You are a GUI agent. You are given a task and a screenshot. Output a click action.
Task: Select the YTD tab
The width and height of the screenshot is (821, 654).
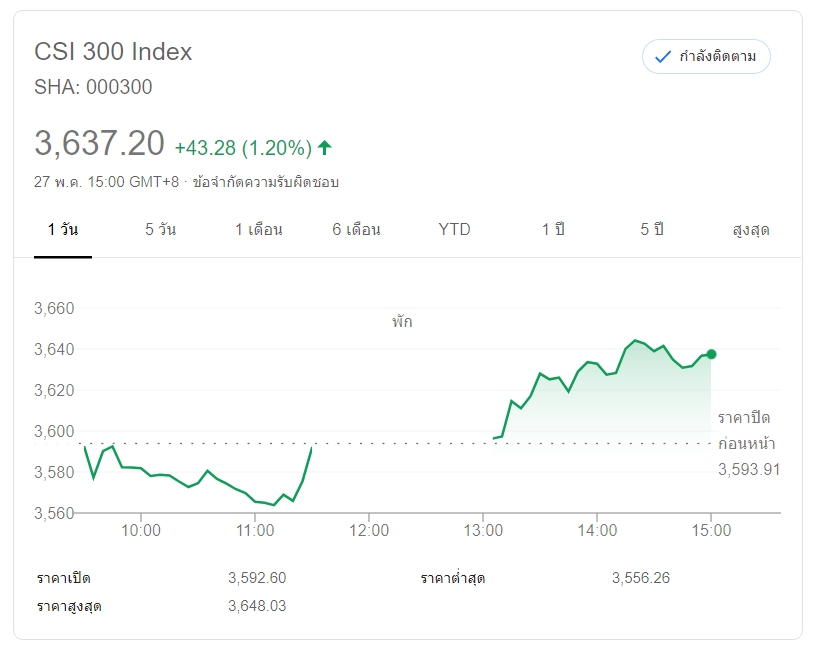tap(454, 230)
